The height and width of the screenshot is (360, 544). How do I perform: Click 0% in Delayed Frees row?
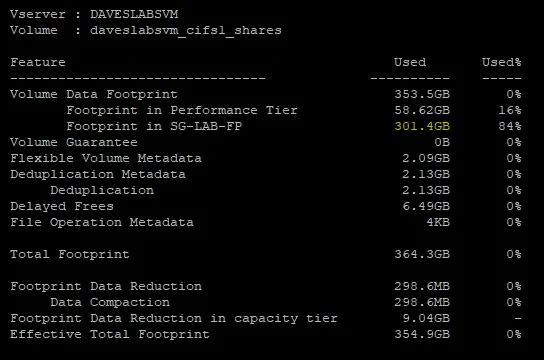pos(513,206)
